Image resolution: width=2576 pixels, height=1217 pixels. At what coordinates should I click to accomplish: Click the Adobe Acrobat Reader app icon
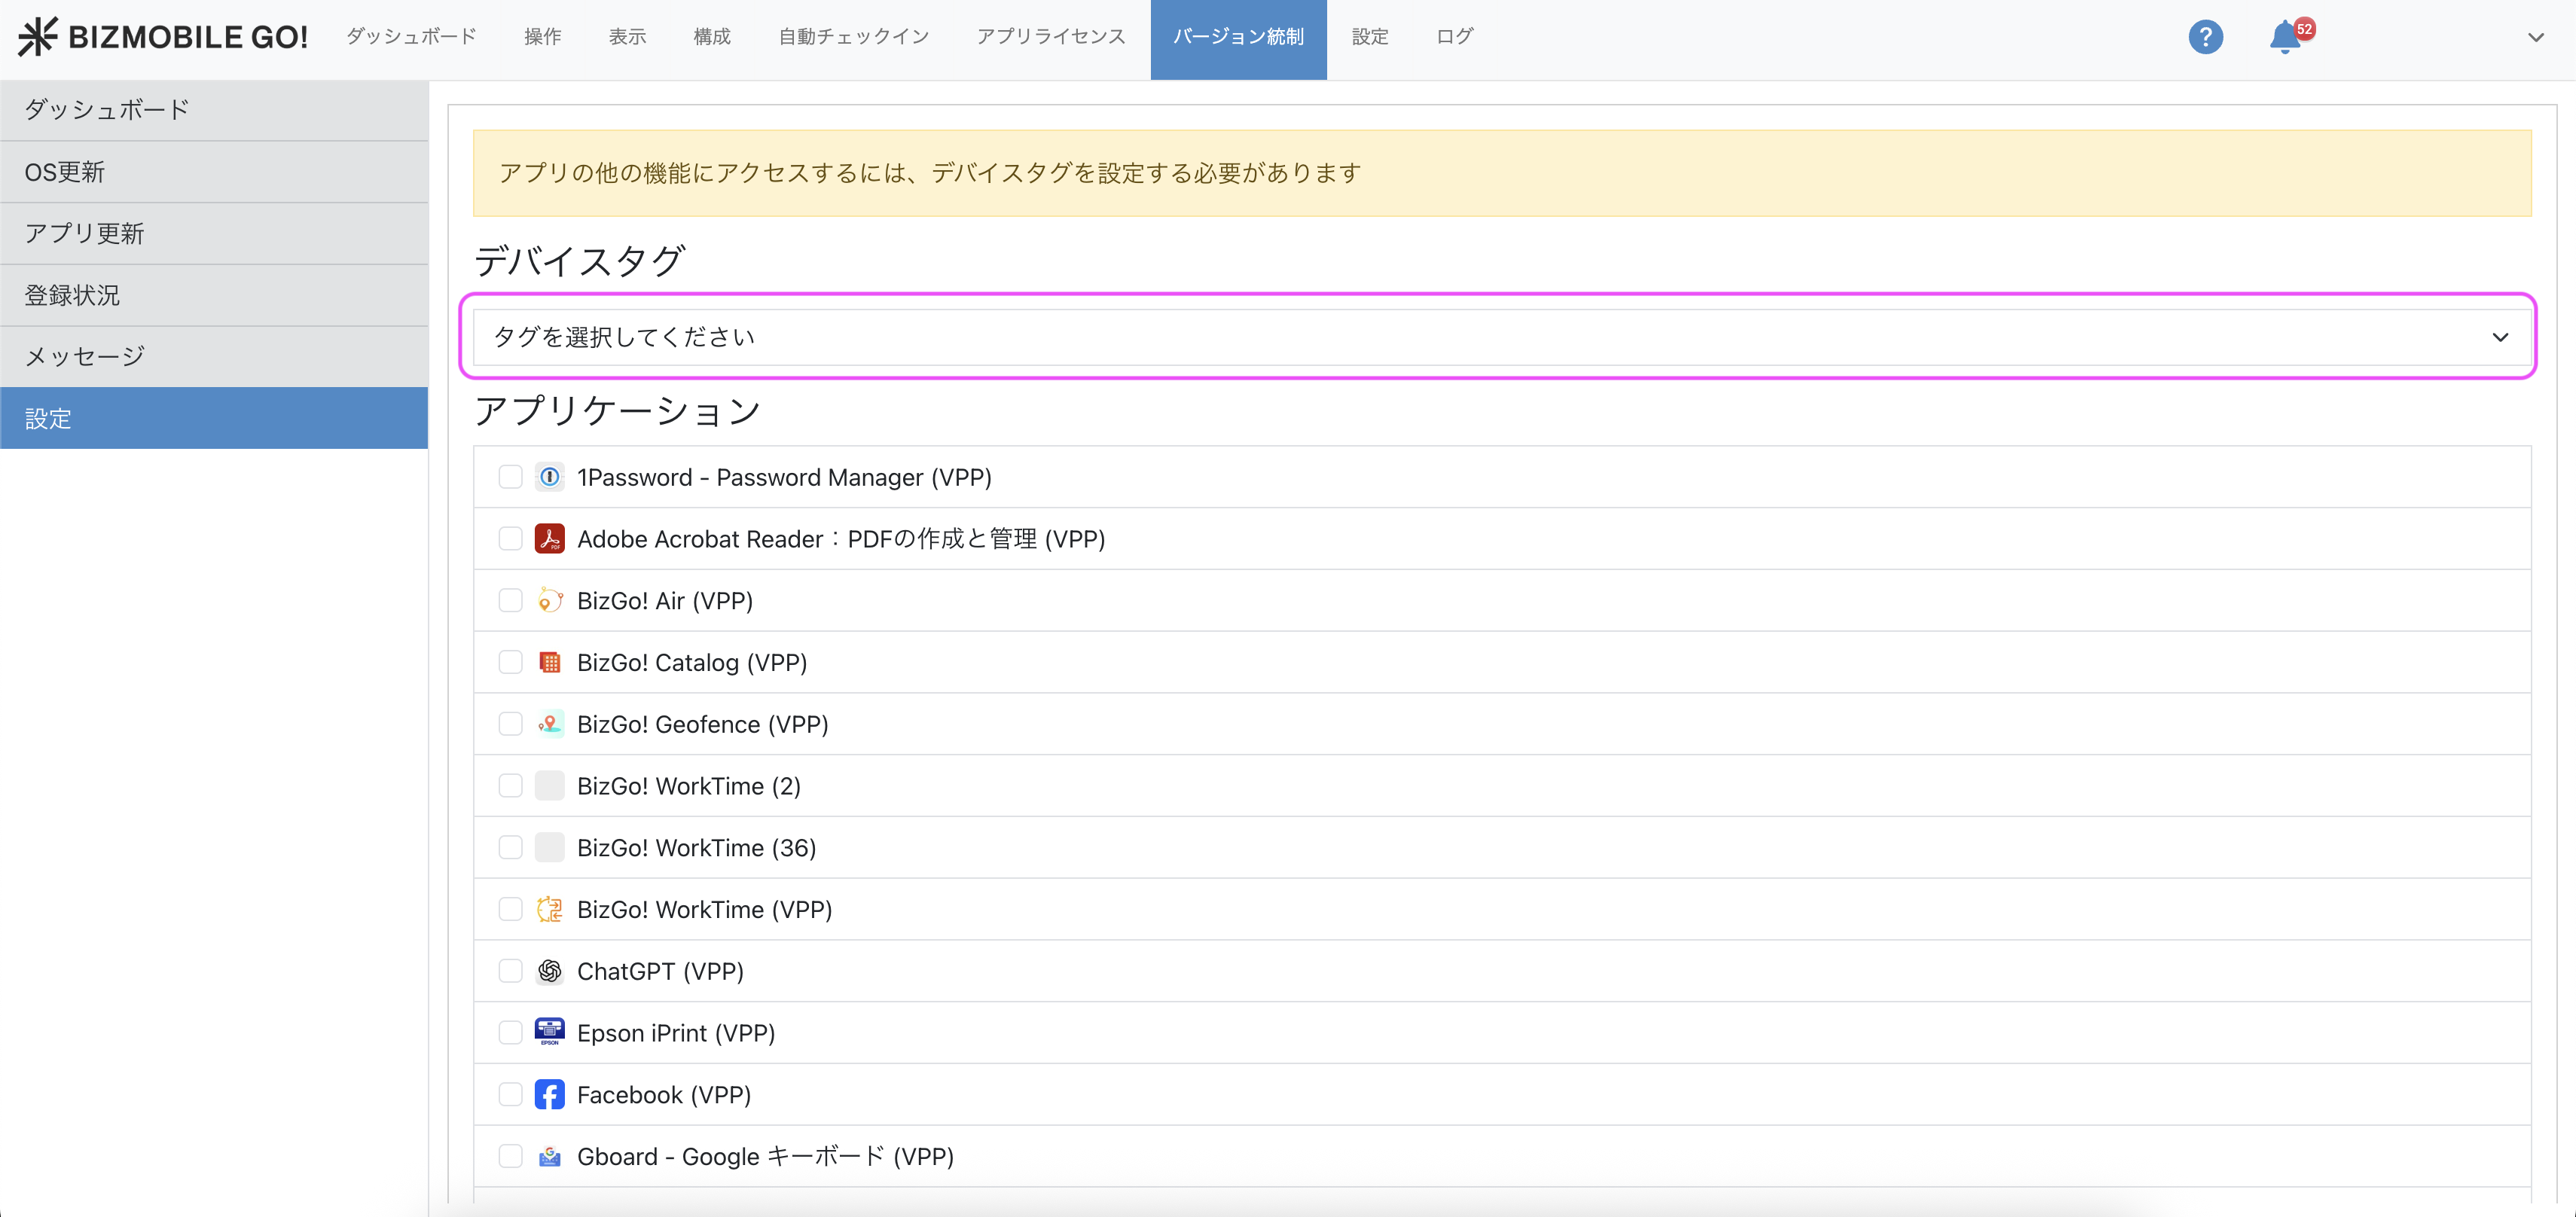point(549,539)
